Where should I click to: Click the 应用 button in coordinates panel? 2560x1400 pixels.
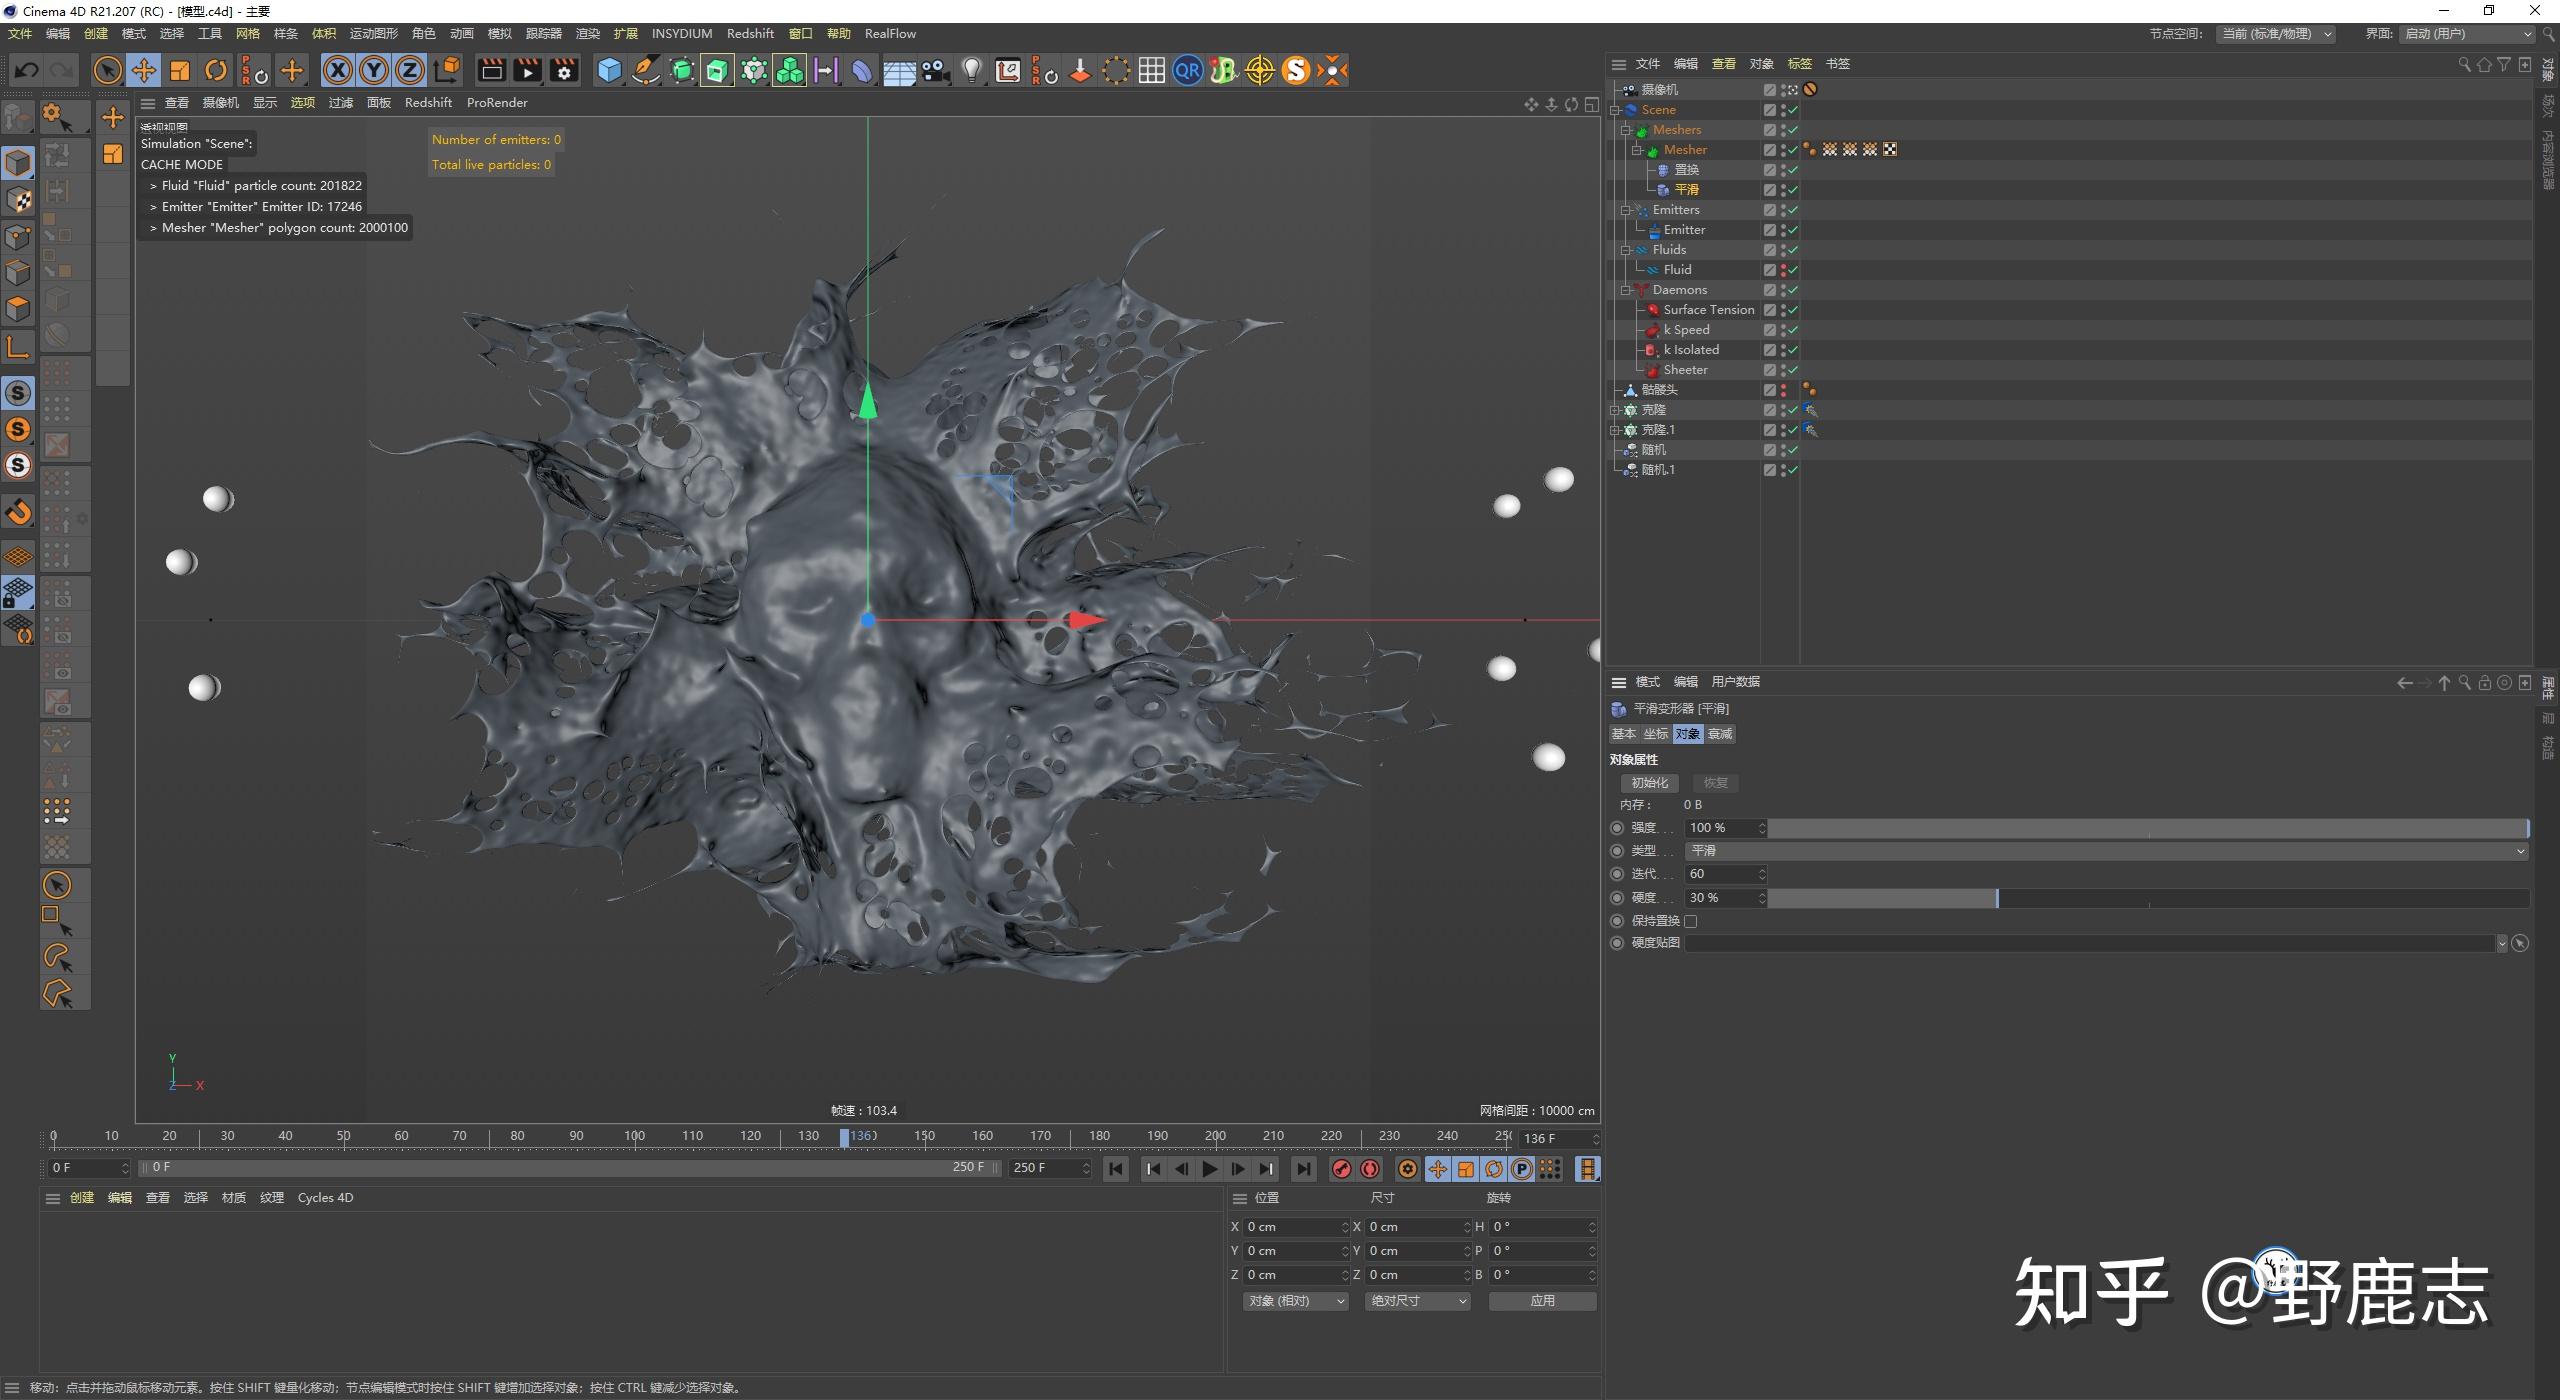point(1542,1300)
